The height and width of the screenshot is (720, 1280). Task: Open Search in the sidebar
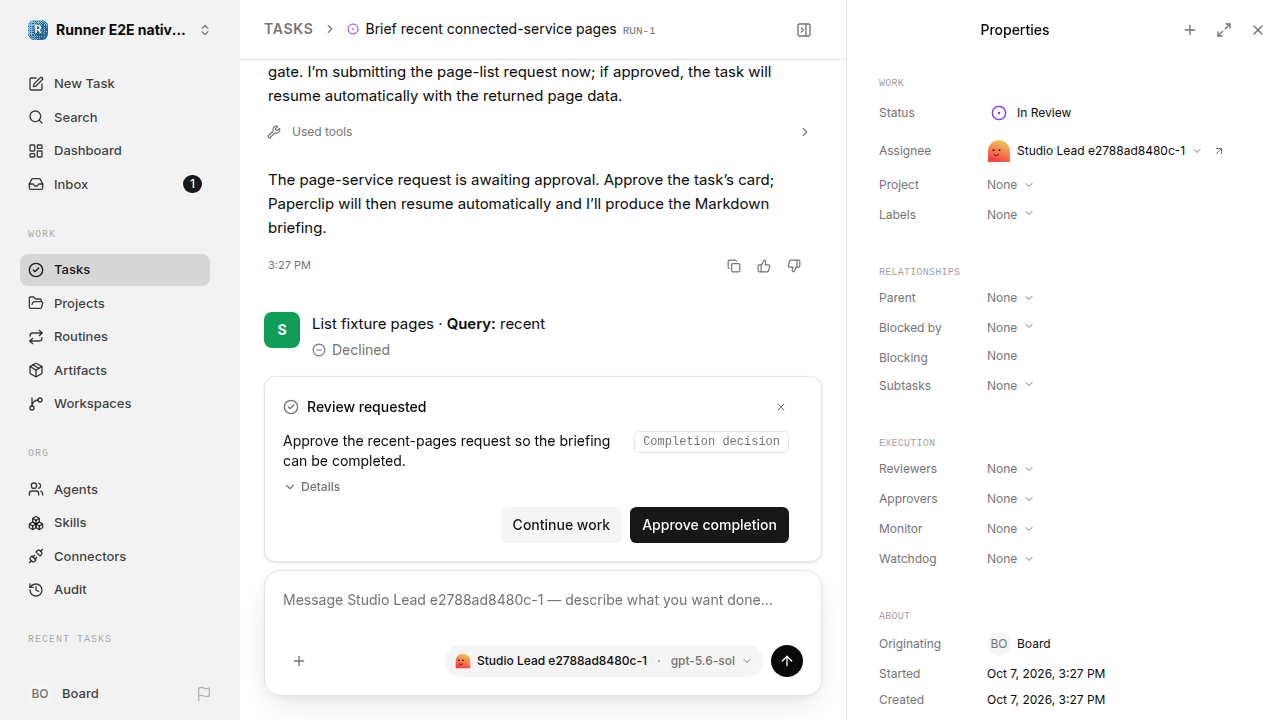[115, 117]
